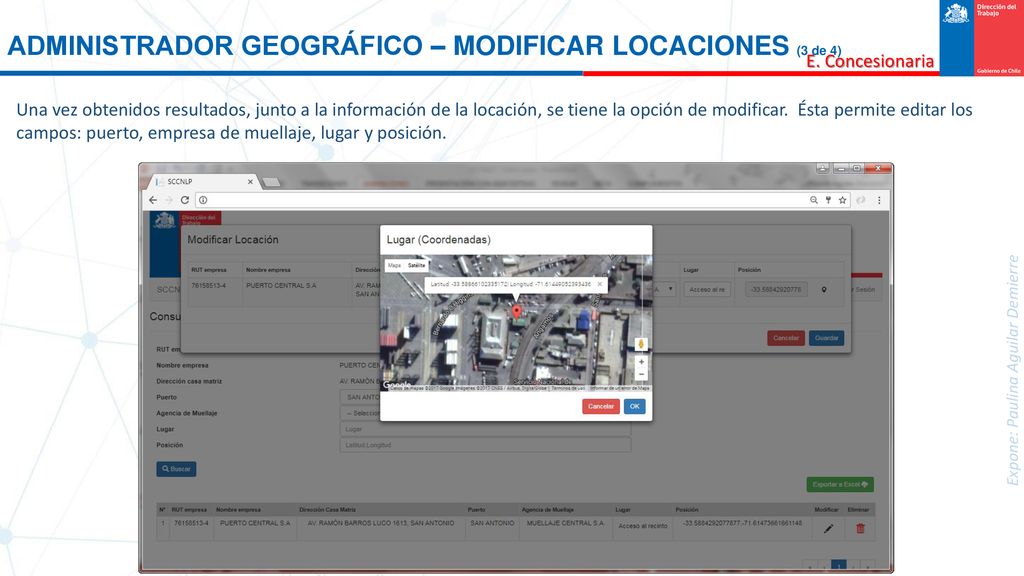
Task: Switch map view to Mapa
Action: 394,265
